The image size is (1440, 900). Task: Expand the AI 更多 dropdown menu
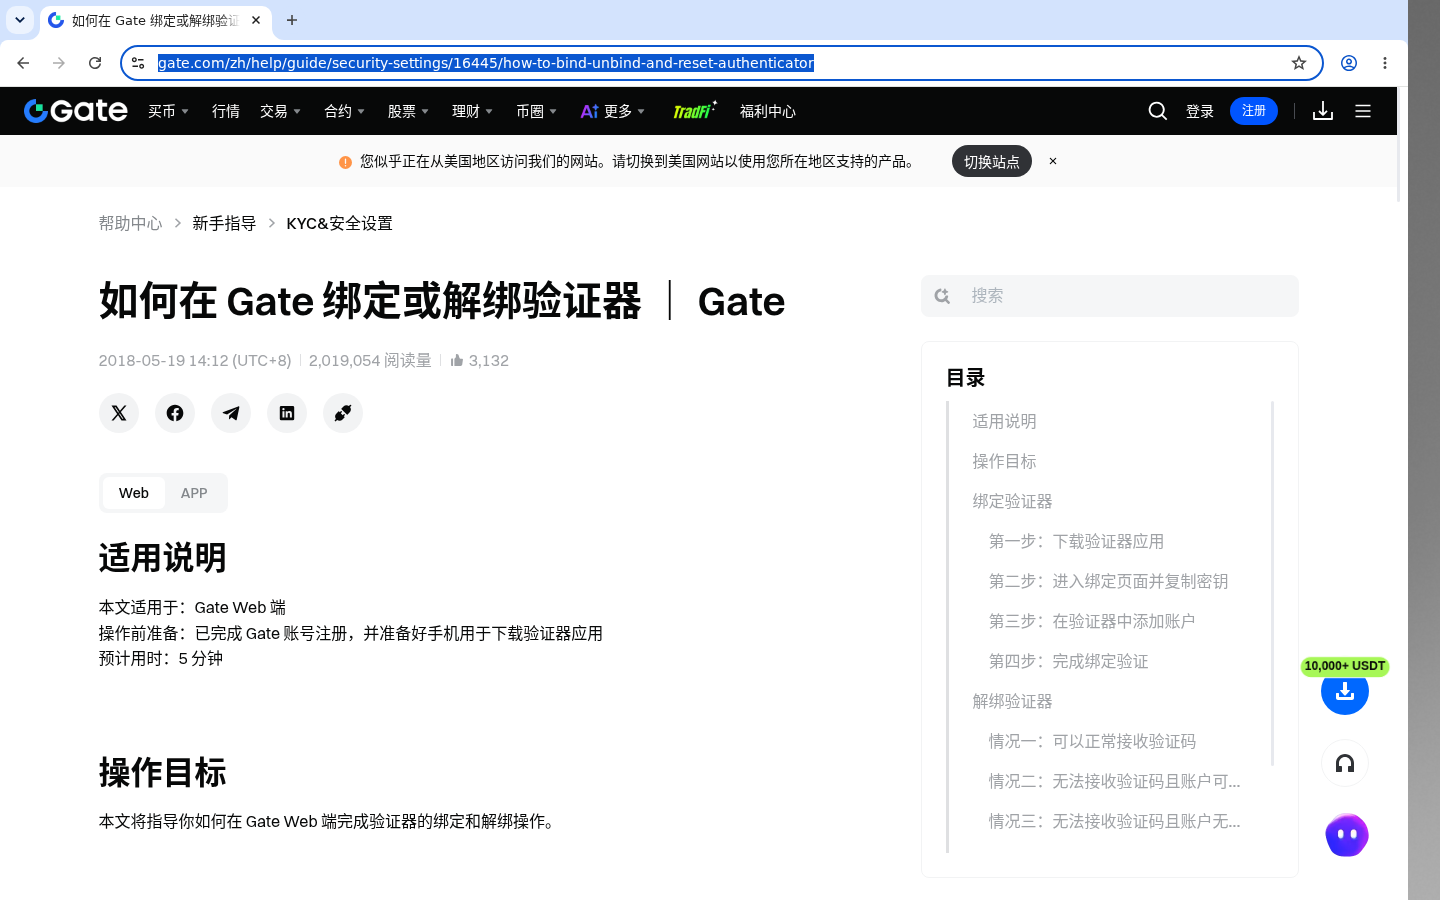(x=613, y=111)
